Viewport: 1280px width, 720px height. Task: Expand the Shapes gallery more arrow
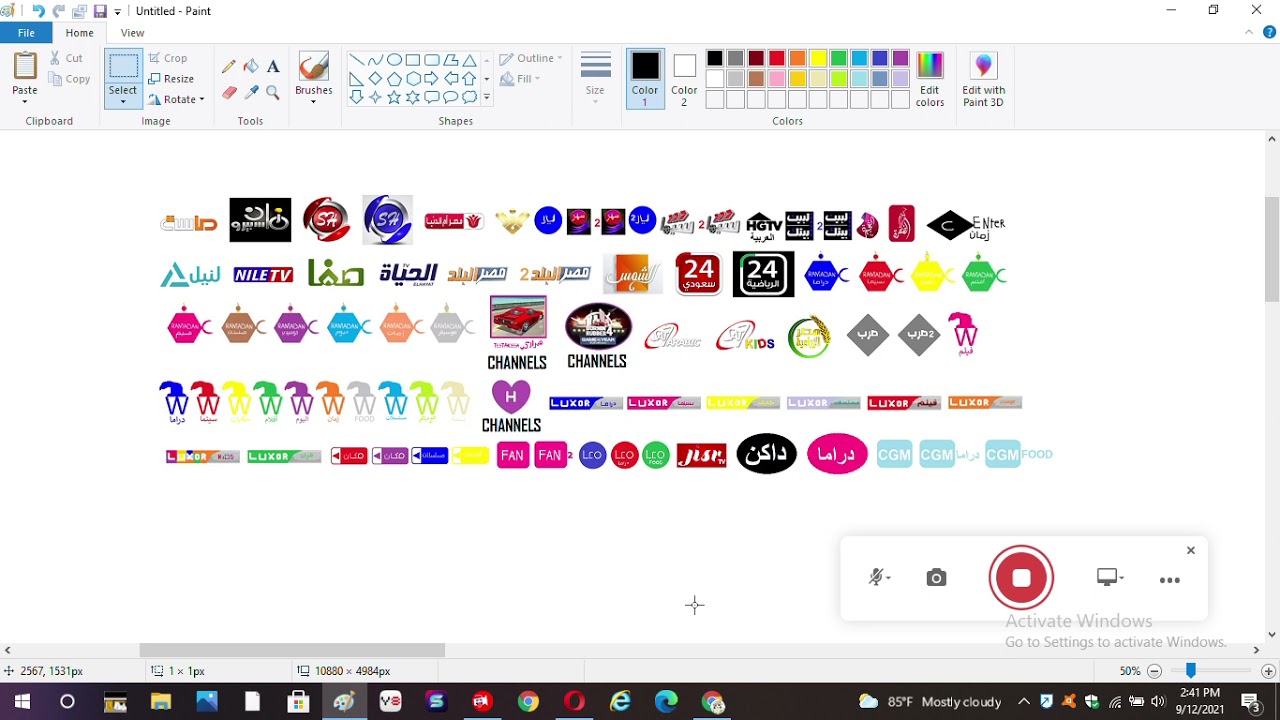pyautogui.click(x=487, y=97)
